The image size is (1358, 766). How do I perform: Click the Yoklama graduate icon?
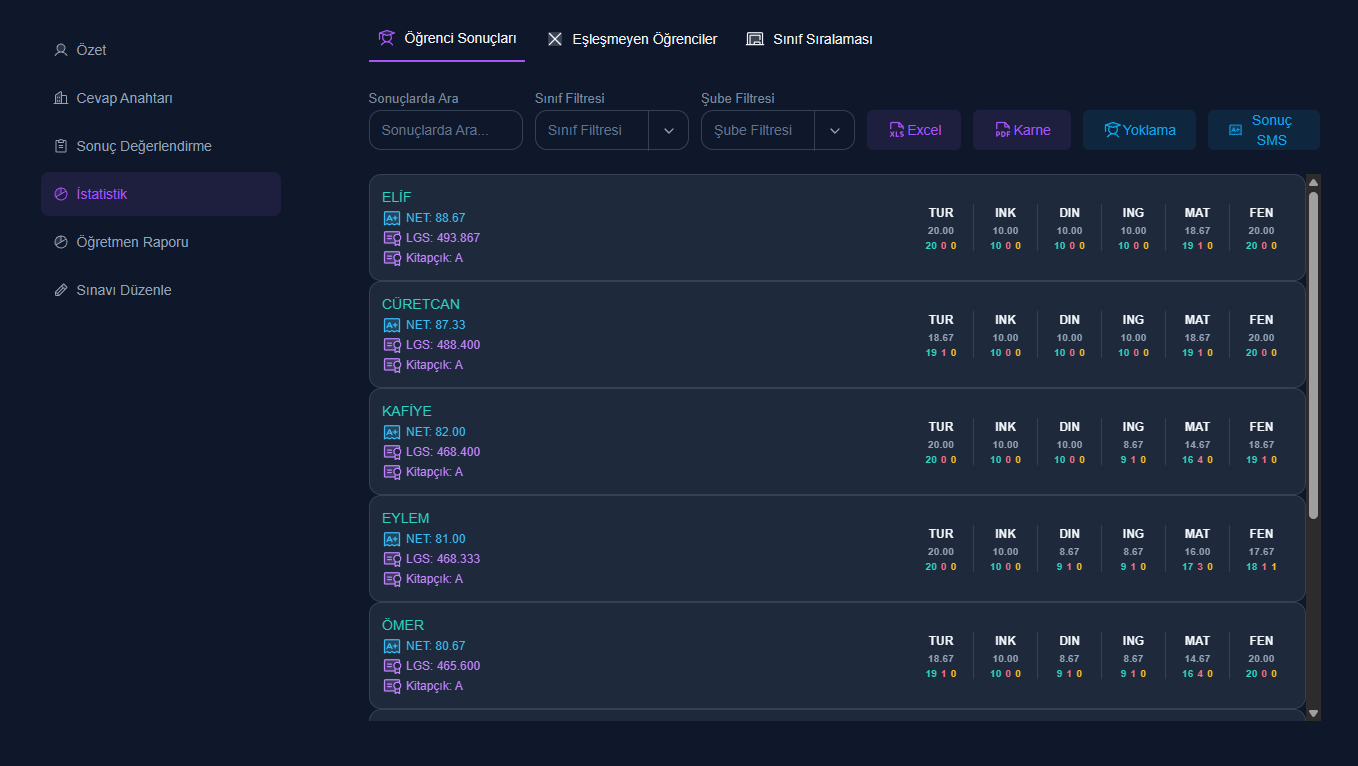pos(1112,130)
